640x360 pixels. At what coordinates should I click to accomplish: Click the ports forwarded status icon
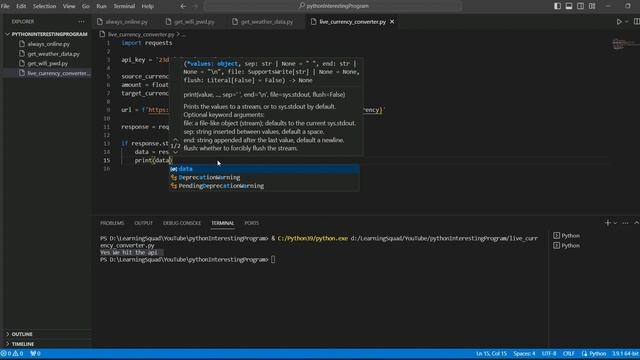coord(36,354)
